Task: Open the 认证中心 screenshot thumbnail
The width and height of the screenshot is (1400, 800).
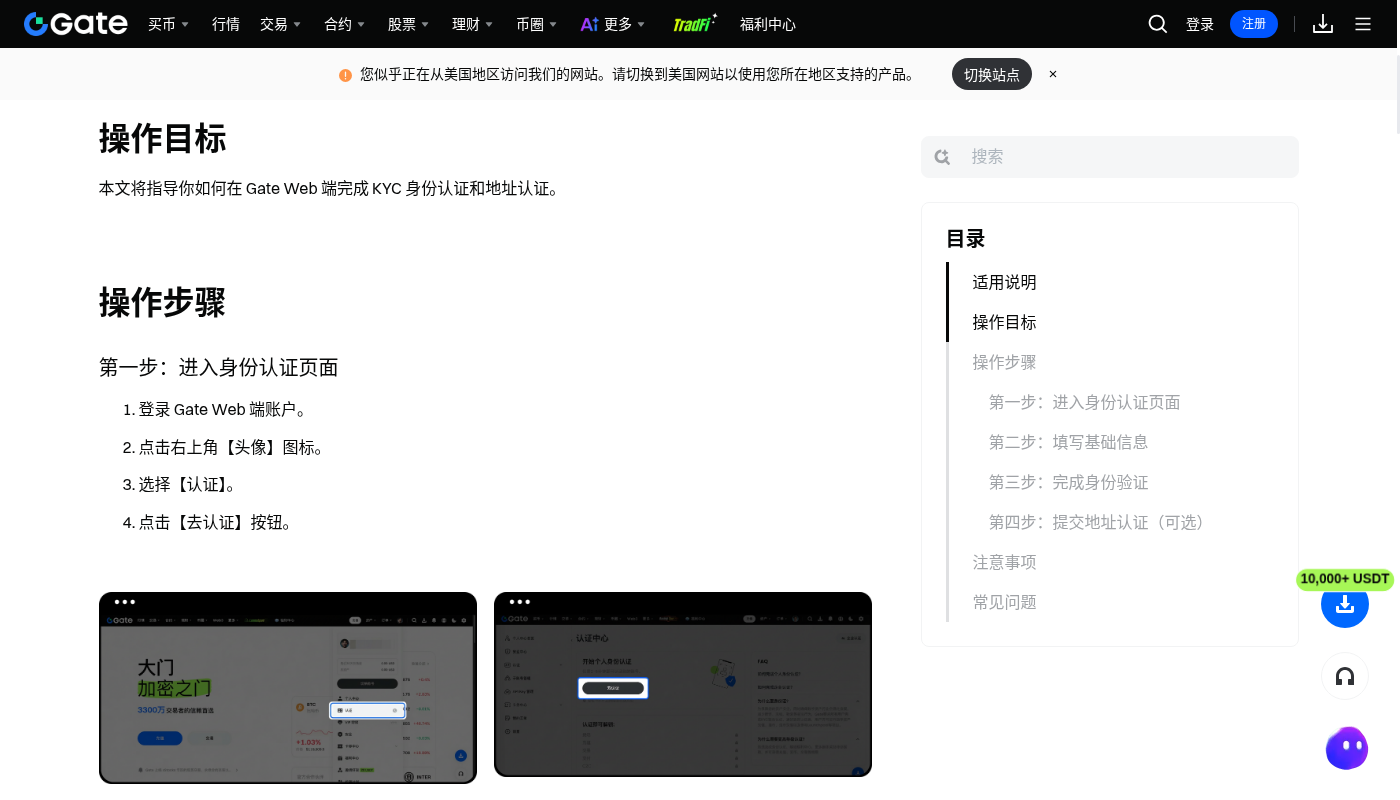Action: click(683, 685)
